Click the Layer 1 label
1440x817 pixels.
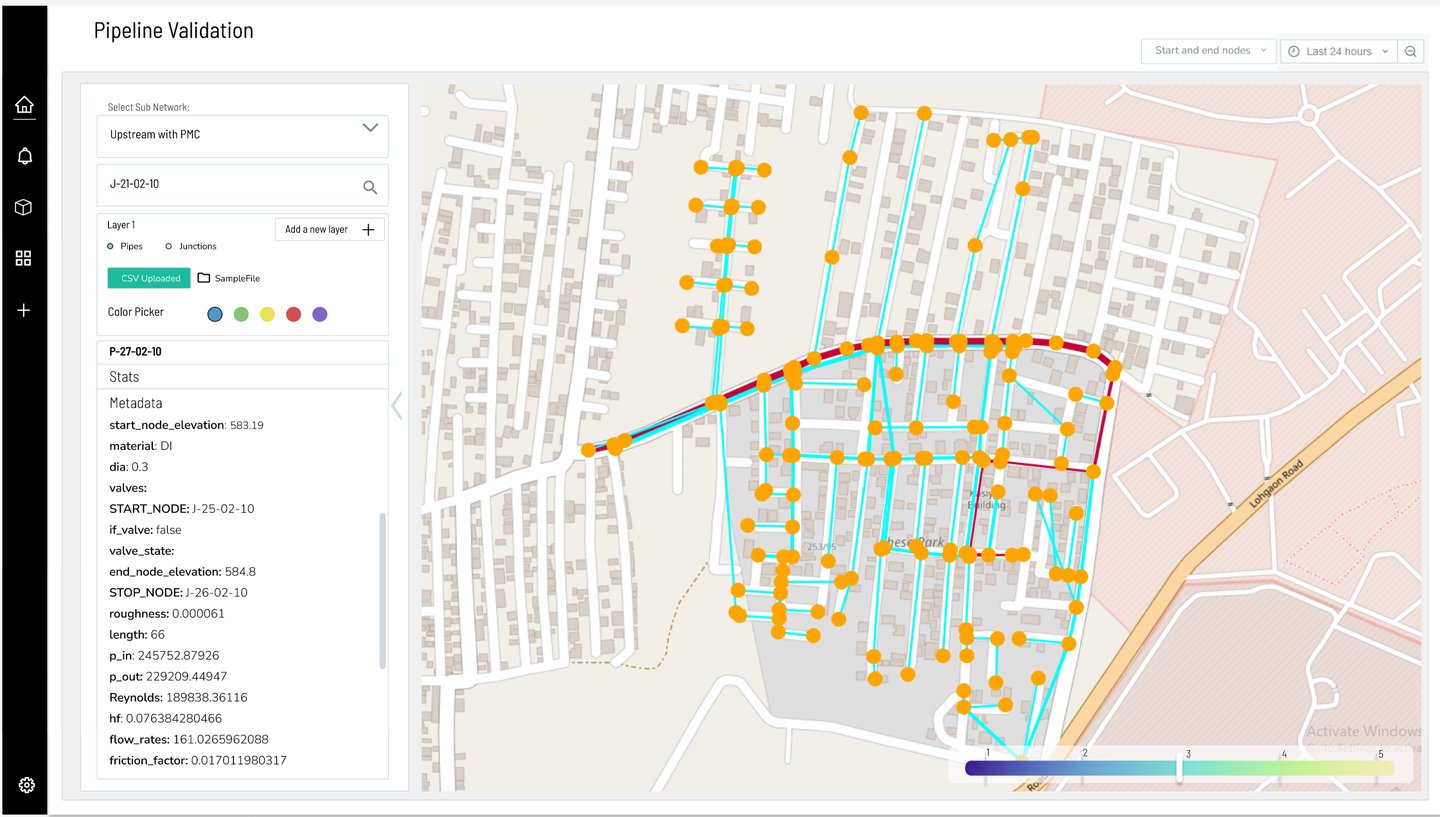pos(121,225)
